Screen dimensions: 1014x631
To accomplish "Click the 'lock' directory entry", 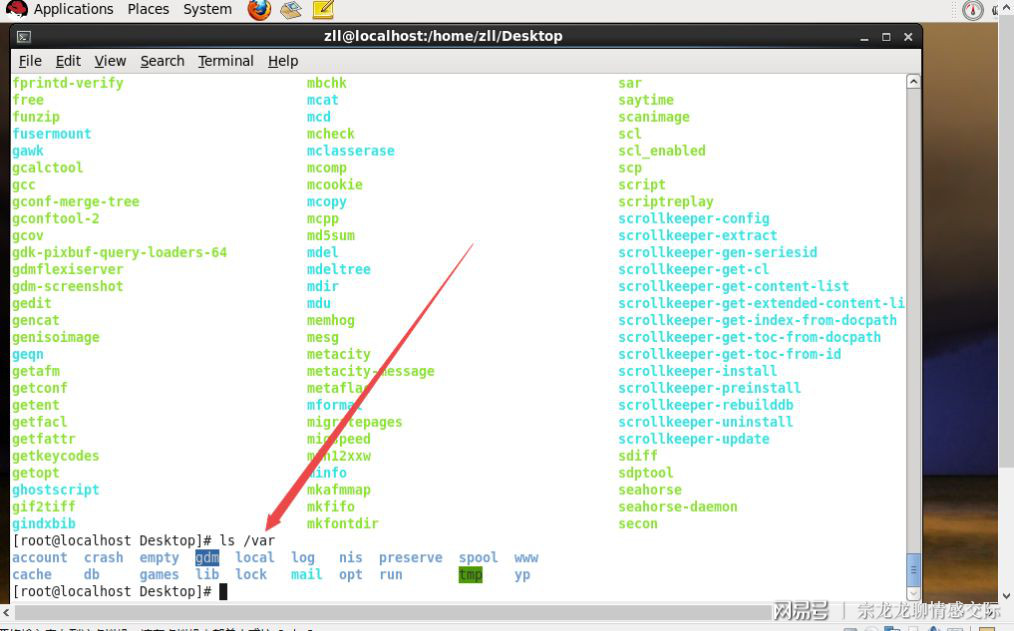I will point(251,574).
